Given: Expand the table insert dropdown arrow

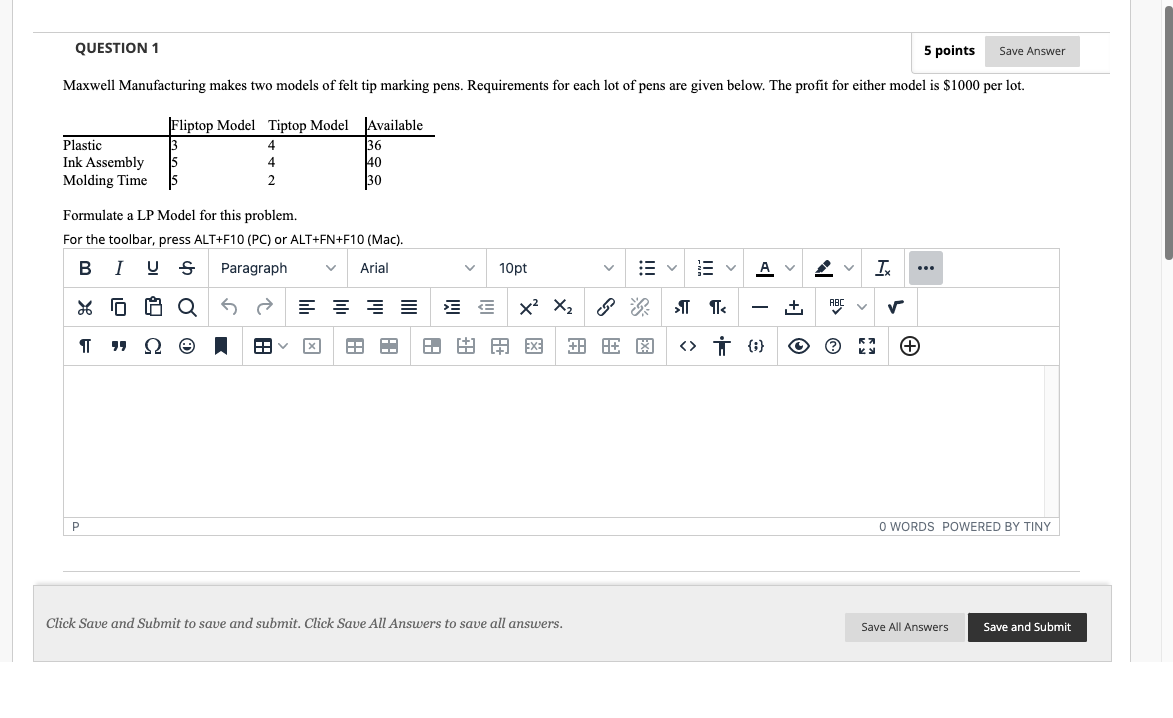Looking at the screenshot, I should [283, 346].
